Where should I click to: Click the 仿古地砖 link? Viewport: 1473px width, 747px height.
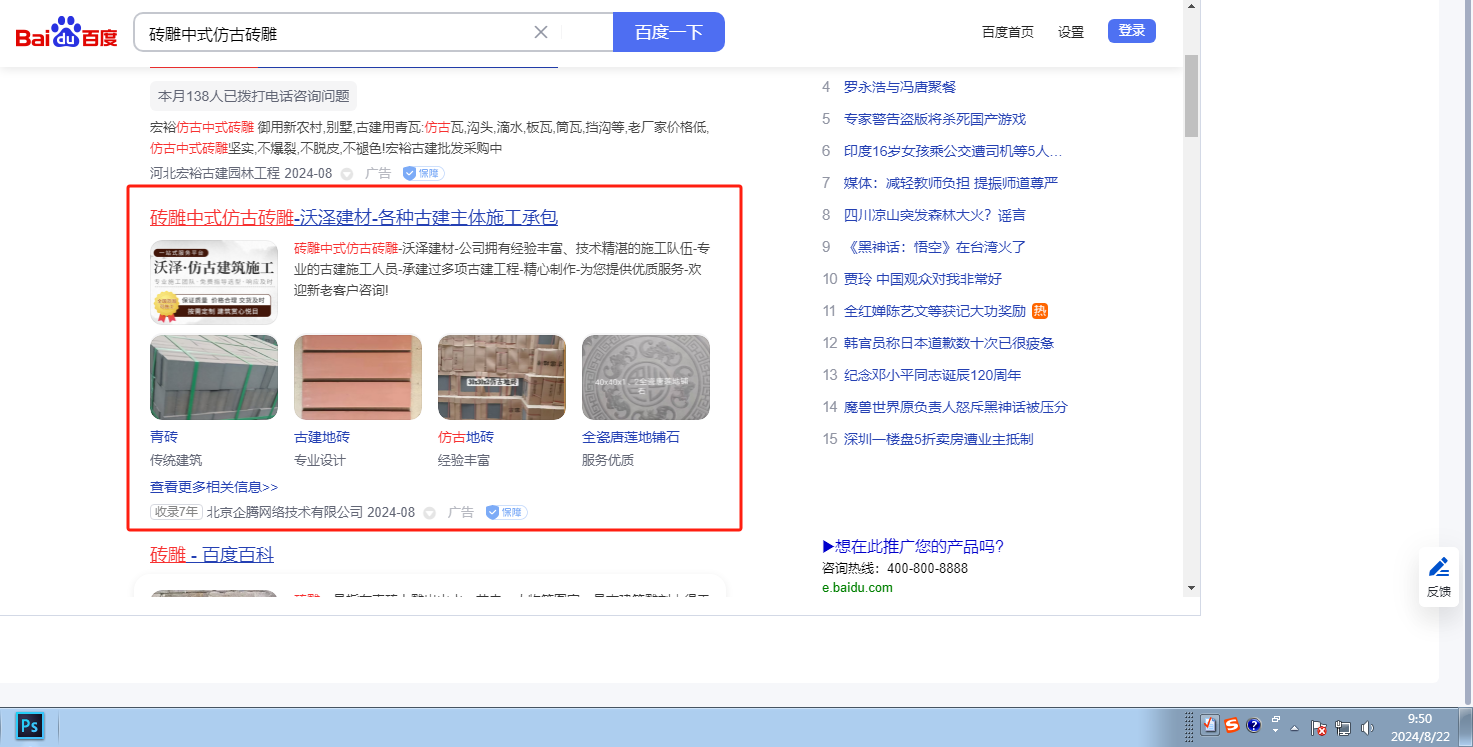(466, 437)
